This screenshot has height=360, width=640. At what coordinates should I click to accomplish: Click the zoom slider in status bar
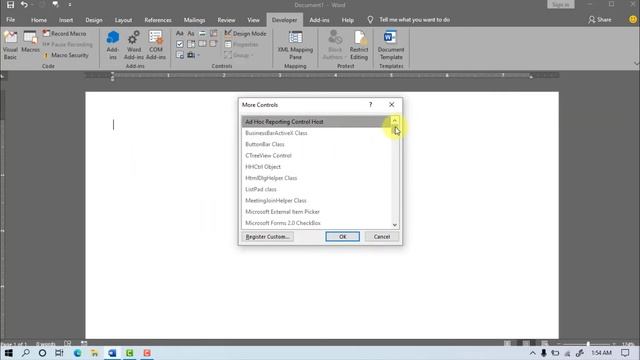point(588,344)
